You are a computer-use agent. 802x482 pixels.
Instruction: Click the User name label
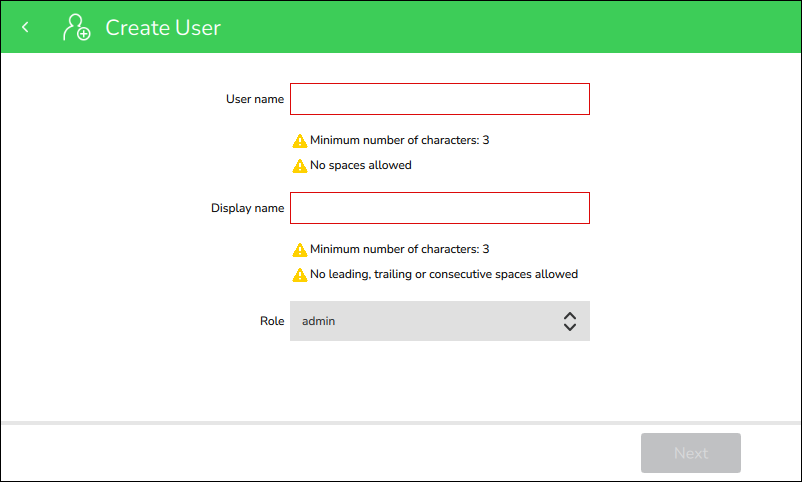pyautogui.click(x=255, y=99)
